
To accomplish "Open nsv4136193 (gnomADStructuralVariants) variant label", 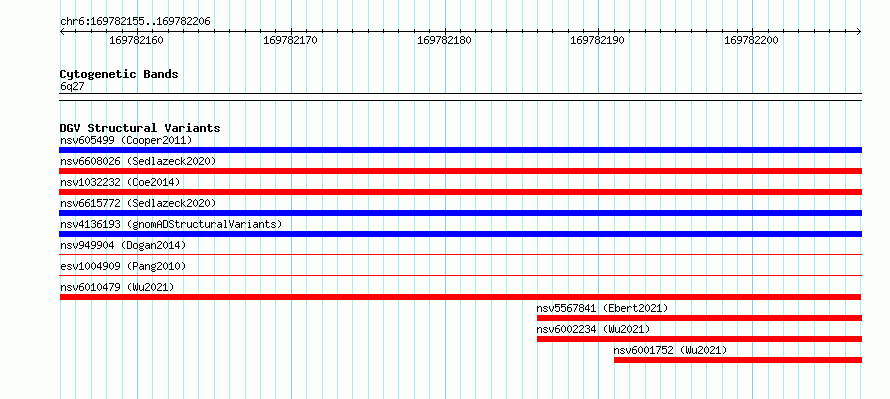I will (171, 224).
